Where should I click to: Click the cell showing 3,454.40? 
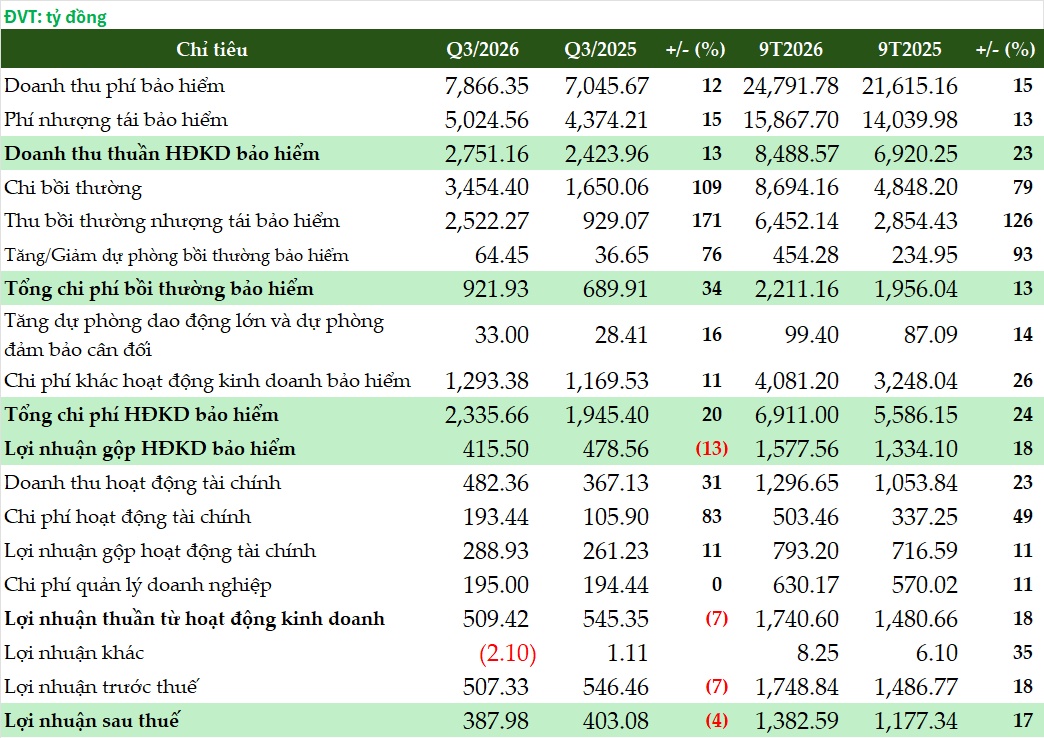coord(487,188)
